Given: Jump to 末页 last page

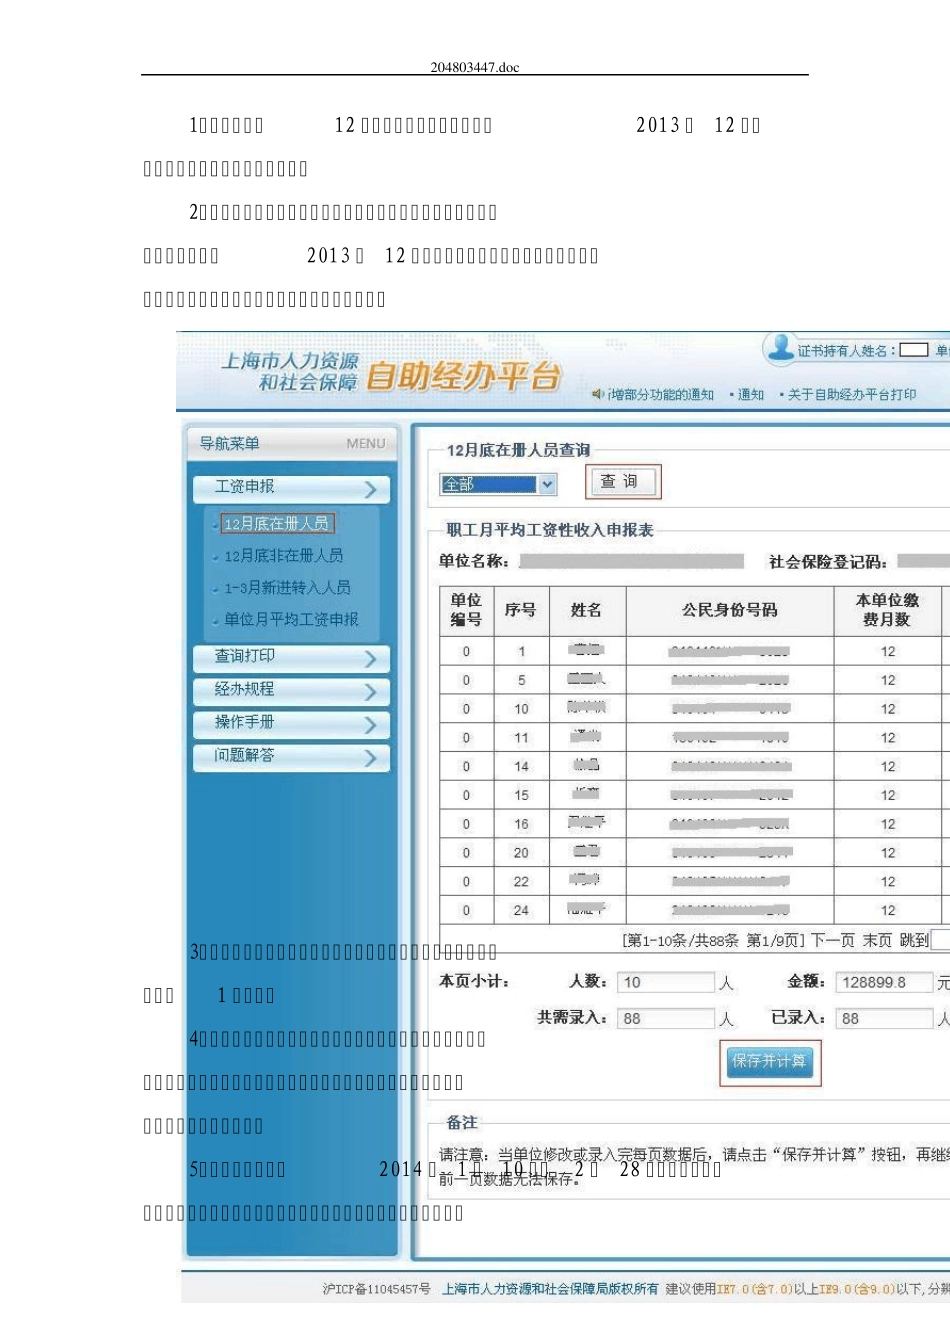Looking at the screenshot, I should [877, 940].
